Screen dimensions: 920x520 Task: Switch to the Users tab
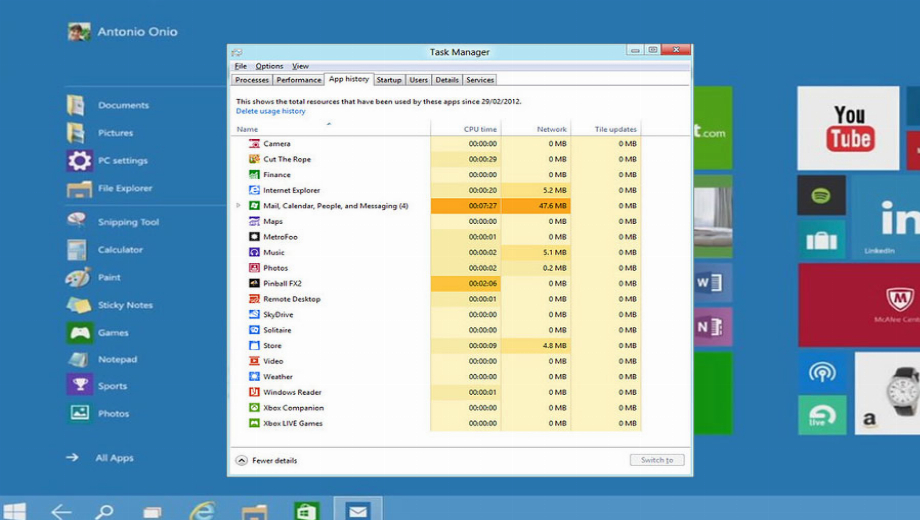(418, 80)
